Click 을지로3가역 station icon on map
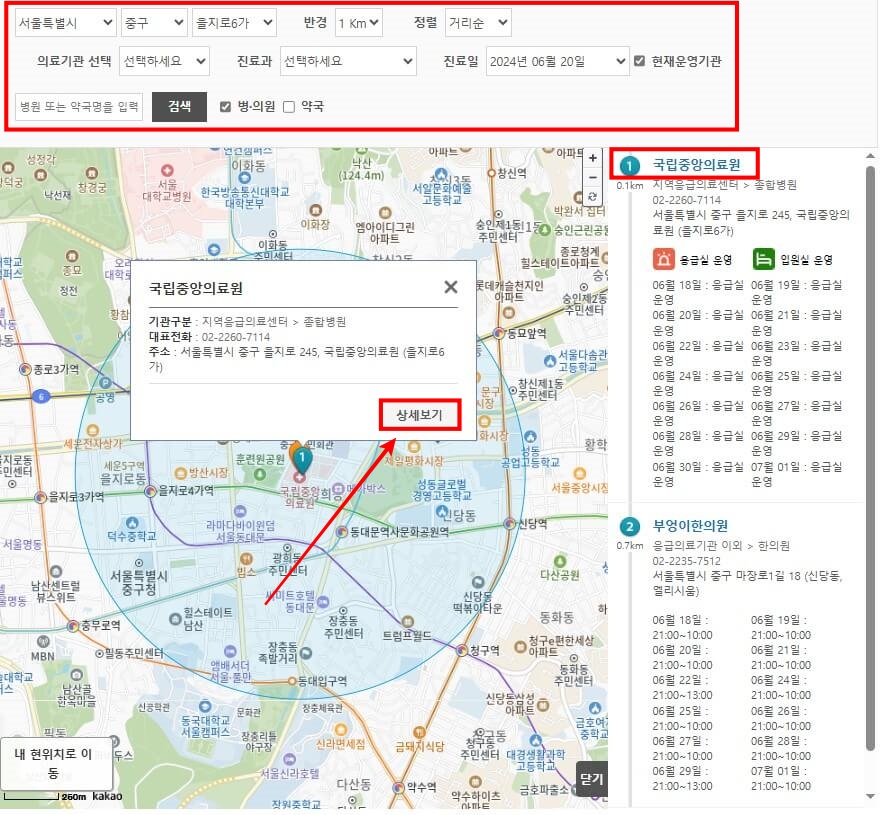The height and width of the screenshot is (815, 882). pos(40,497)
